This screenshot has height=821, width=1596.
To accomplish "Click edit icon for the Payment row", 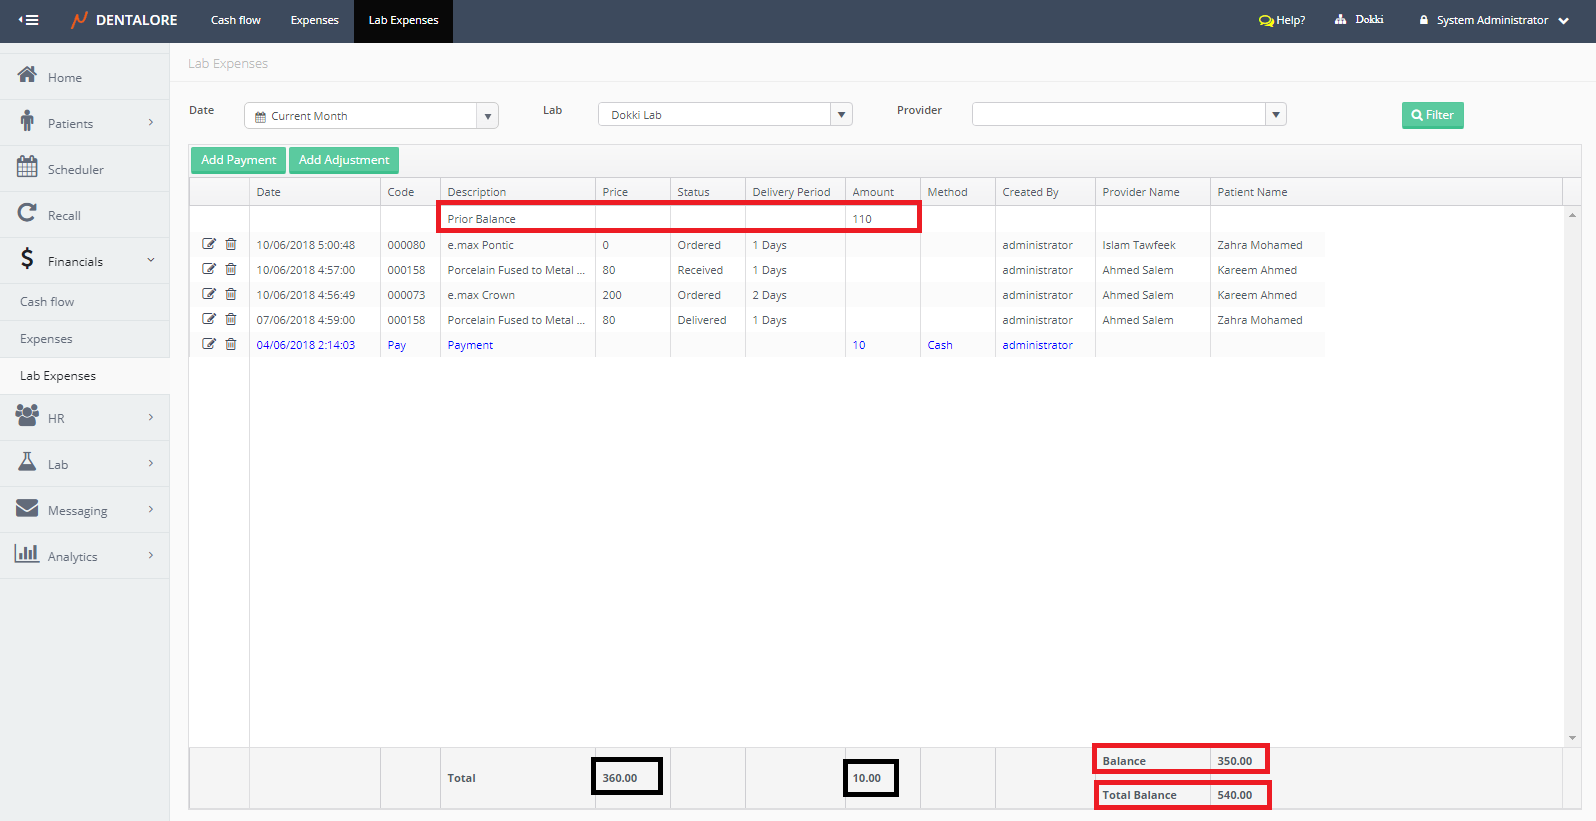I will 209,344.
